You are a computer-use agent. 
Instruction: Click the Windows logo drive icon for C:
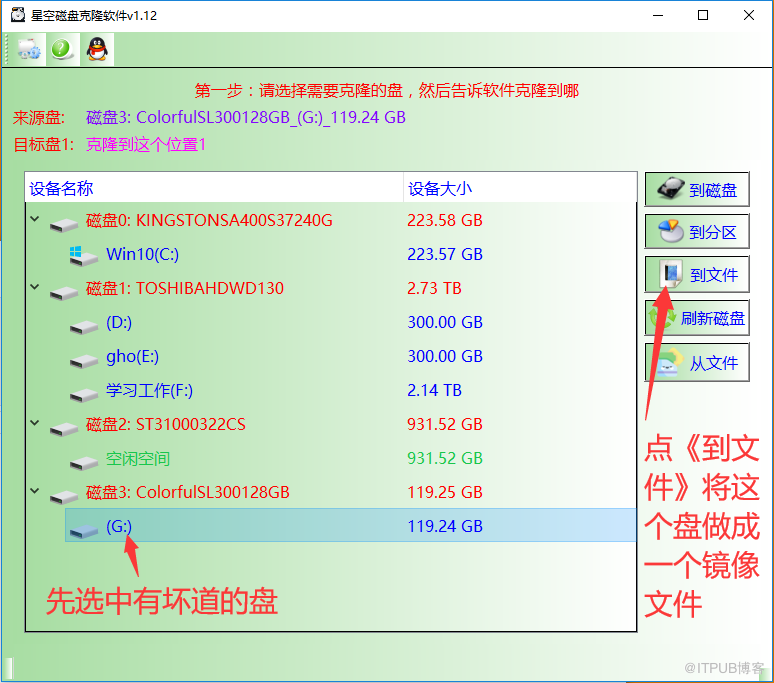(x=83, y=256)
